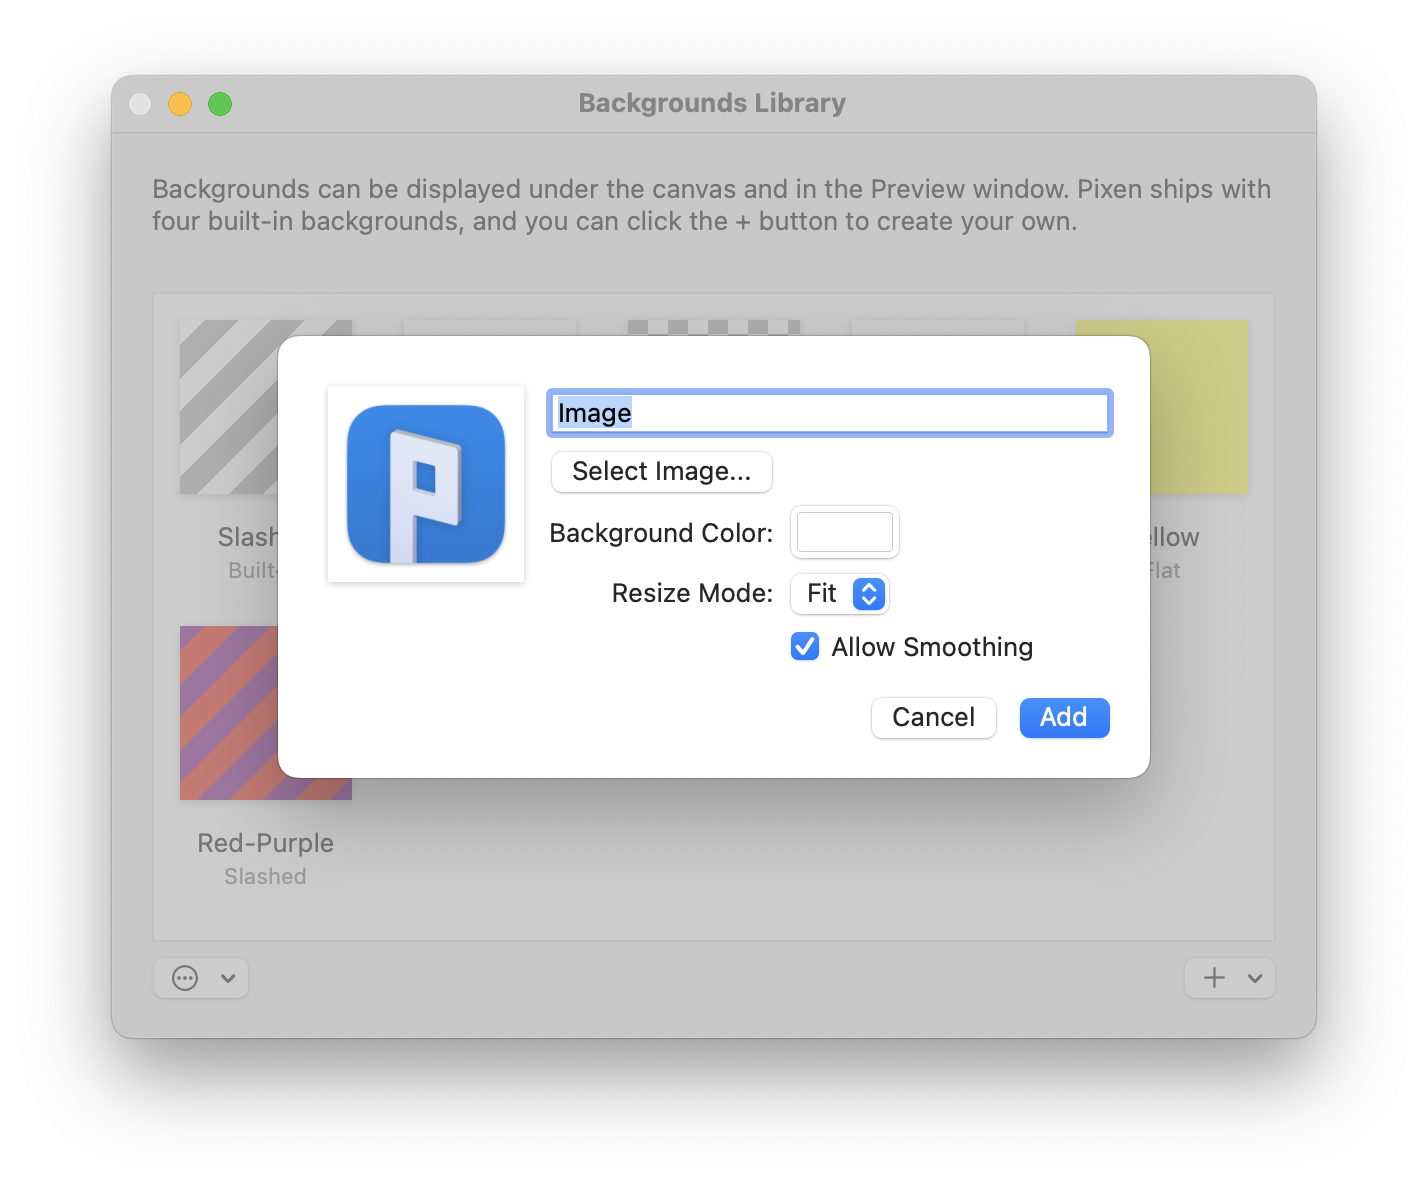Open the Background Color swatch picker
Screen dimensions: 1428x1186
point(844,532)
